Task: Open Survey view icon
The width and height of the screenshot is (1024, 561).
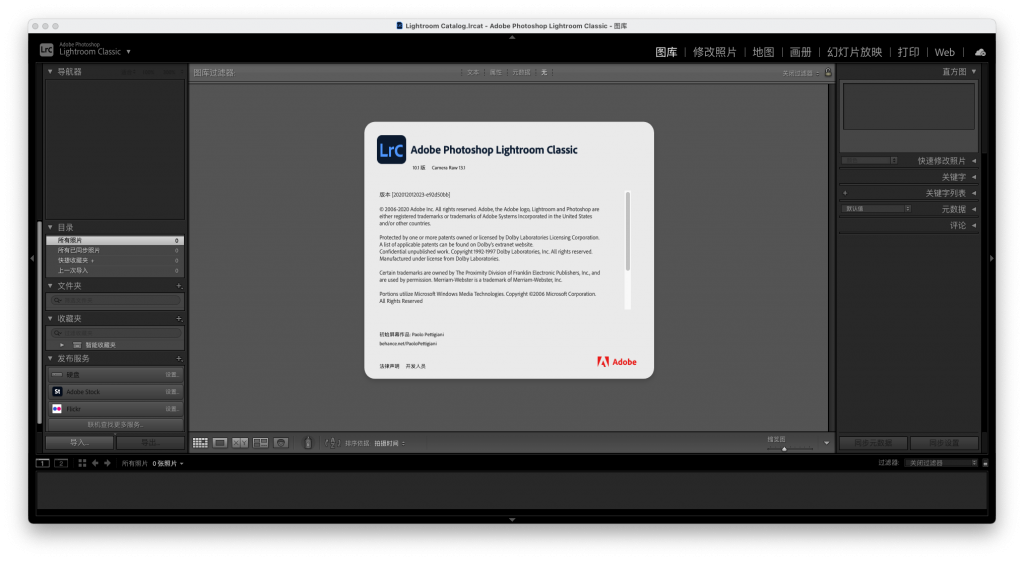Action: (261, 443)
